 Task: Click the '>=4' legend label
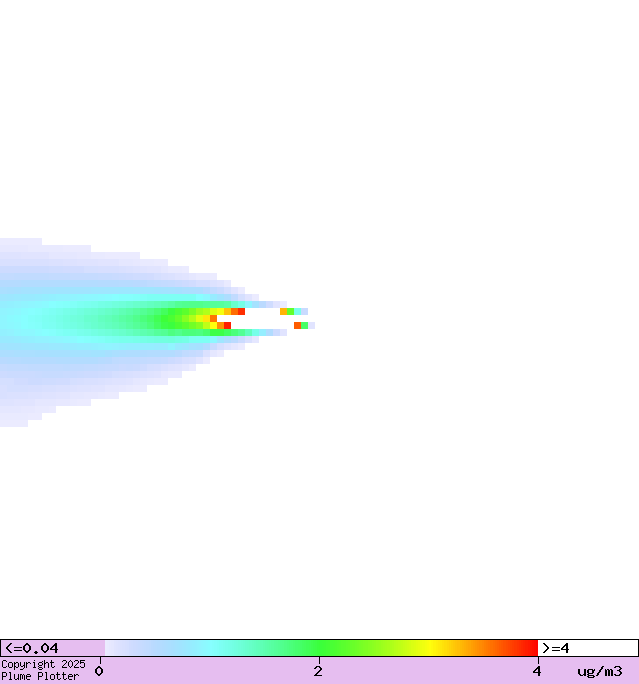tap(555, 648)
